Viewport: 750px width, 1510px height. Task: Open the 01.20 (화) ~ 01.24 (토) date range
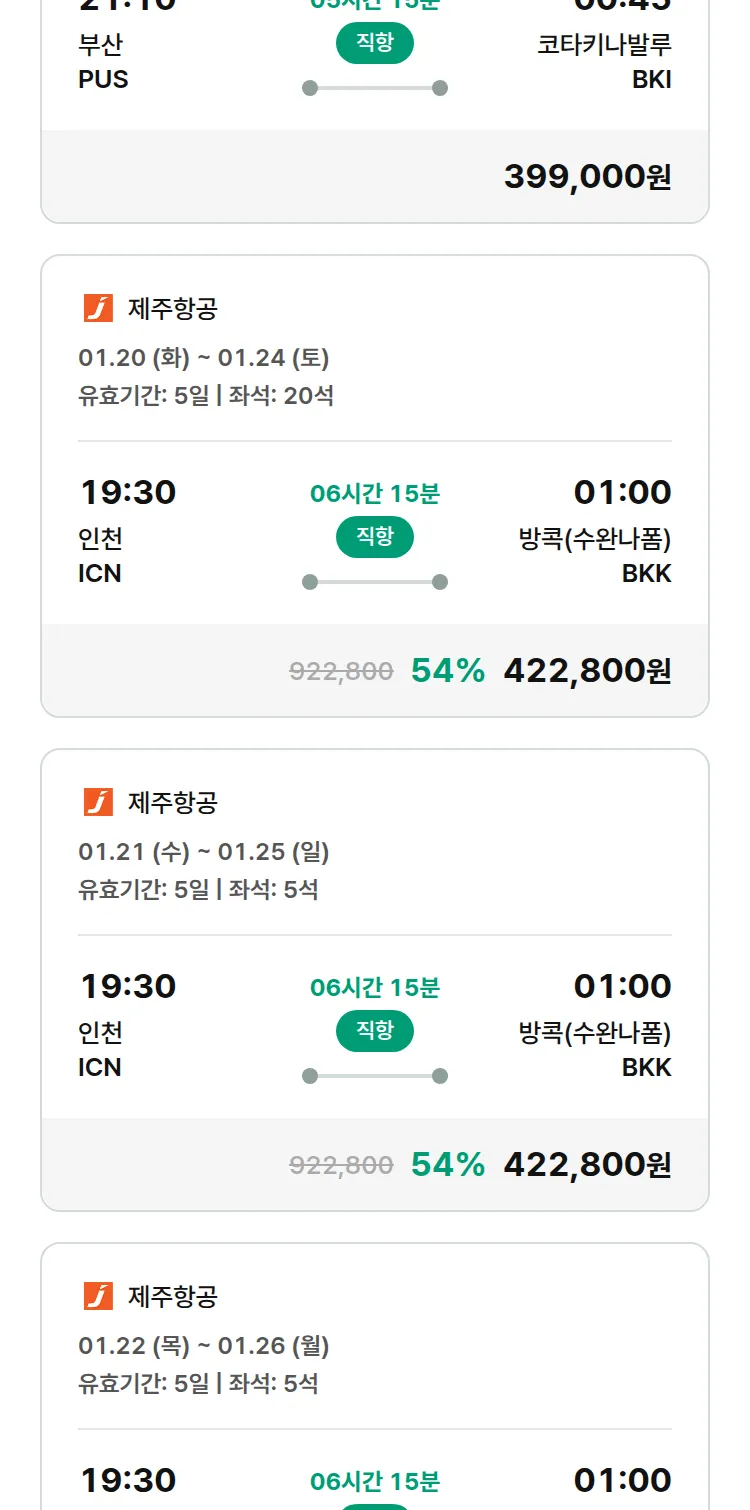click(x=204, y=357)
